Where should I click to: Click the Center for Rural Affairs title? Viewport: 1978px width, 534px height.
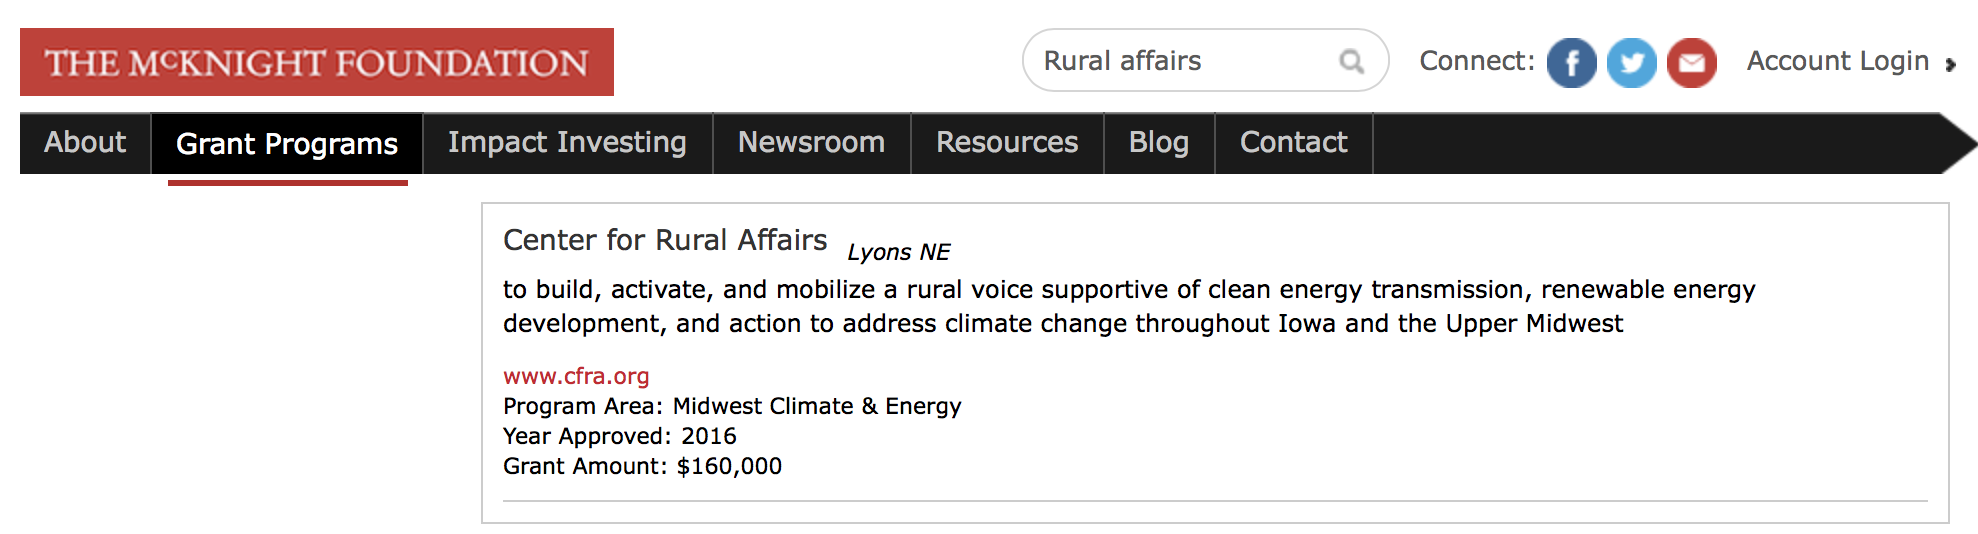coord(665,240)
